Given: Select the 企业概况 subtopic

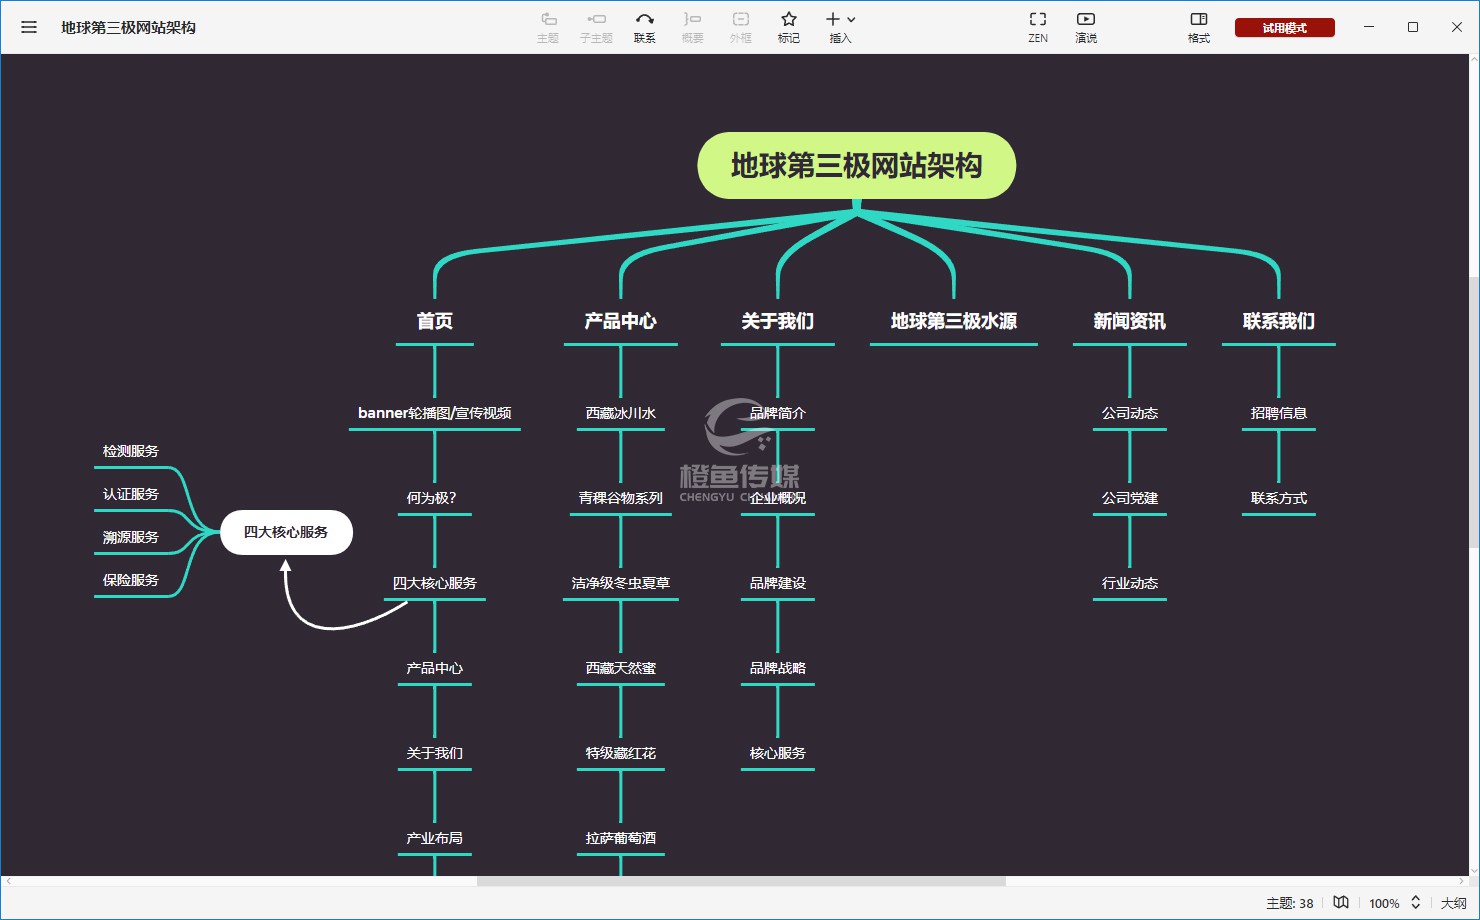Looking at the screenshot, I should tap(778, 498).
